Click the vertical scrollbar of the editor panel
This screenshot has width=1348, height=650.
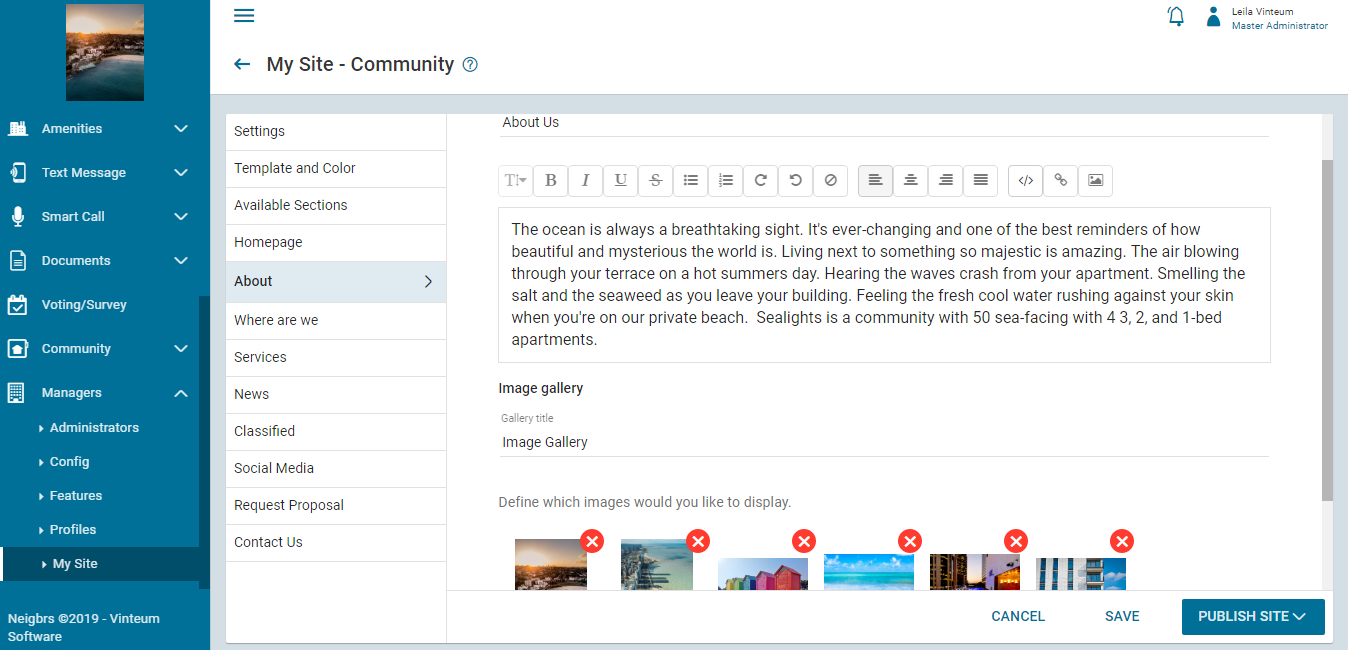(1327, 330)
